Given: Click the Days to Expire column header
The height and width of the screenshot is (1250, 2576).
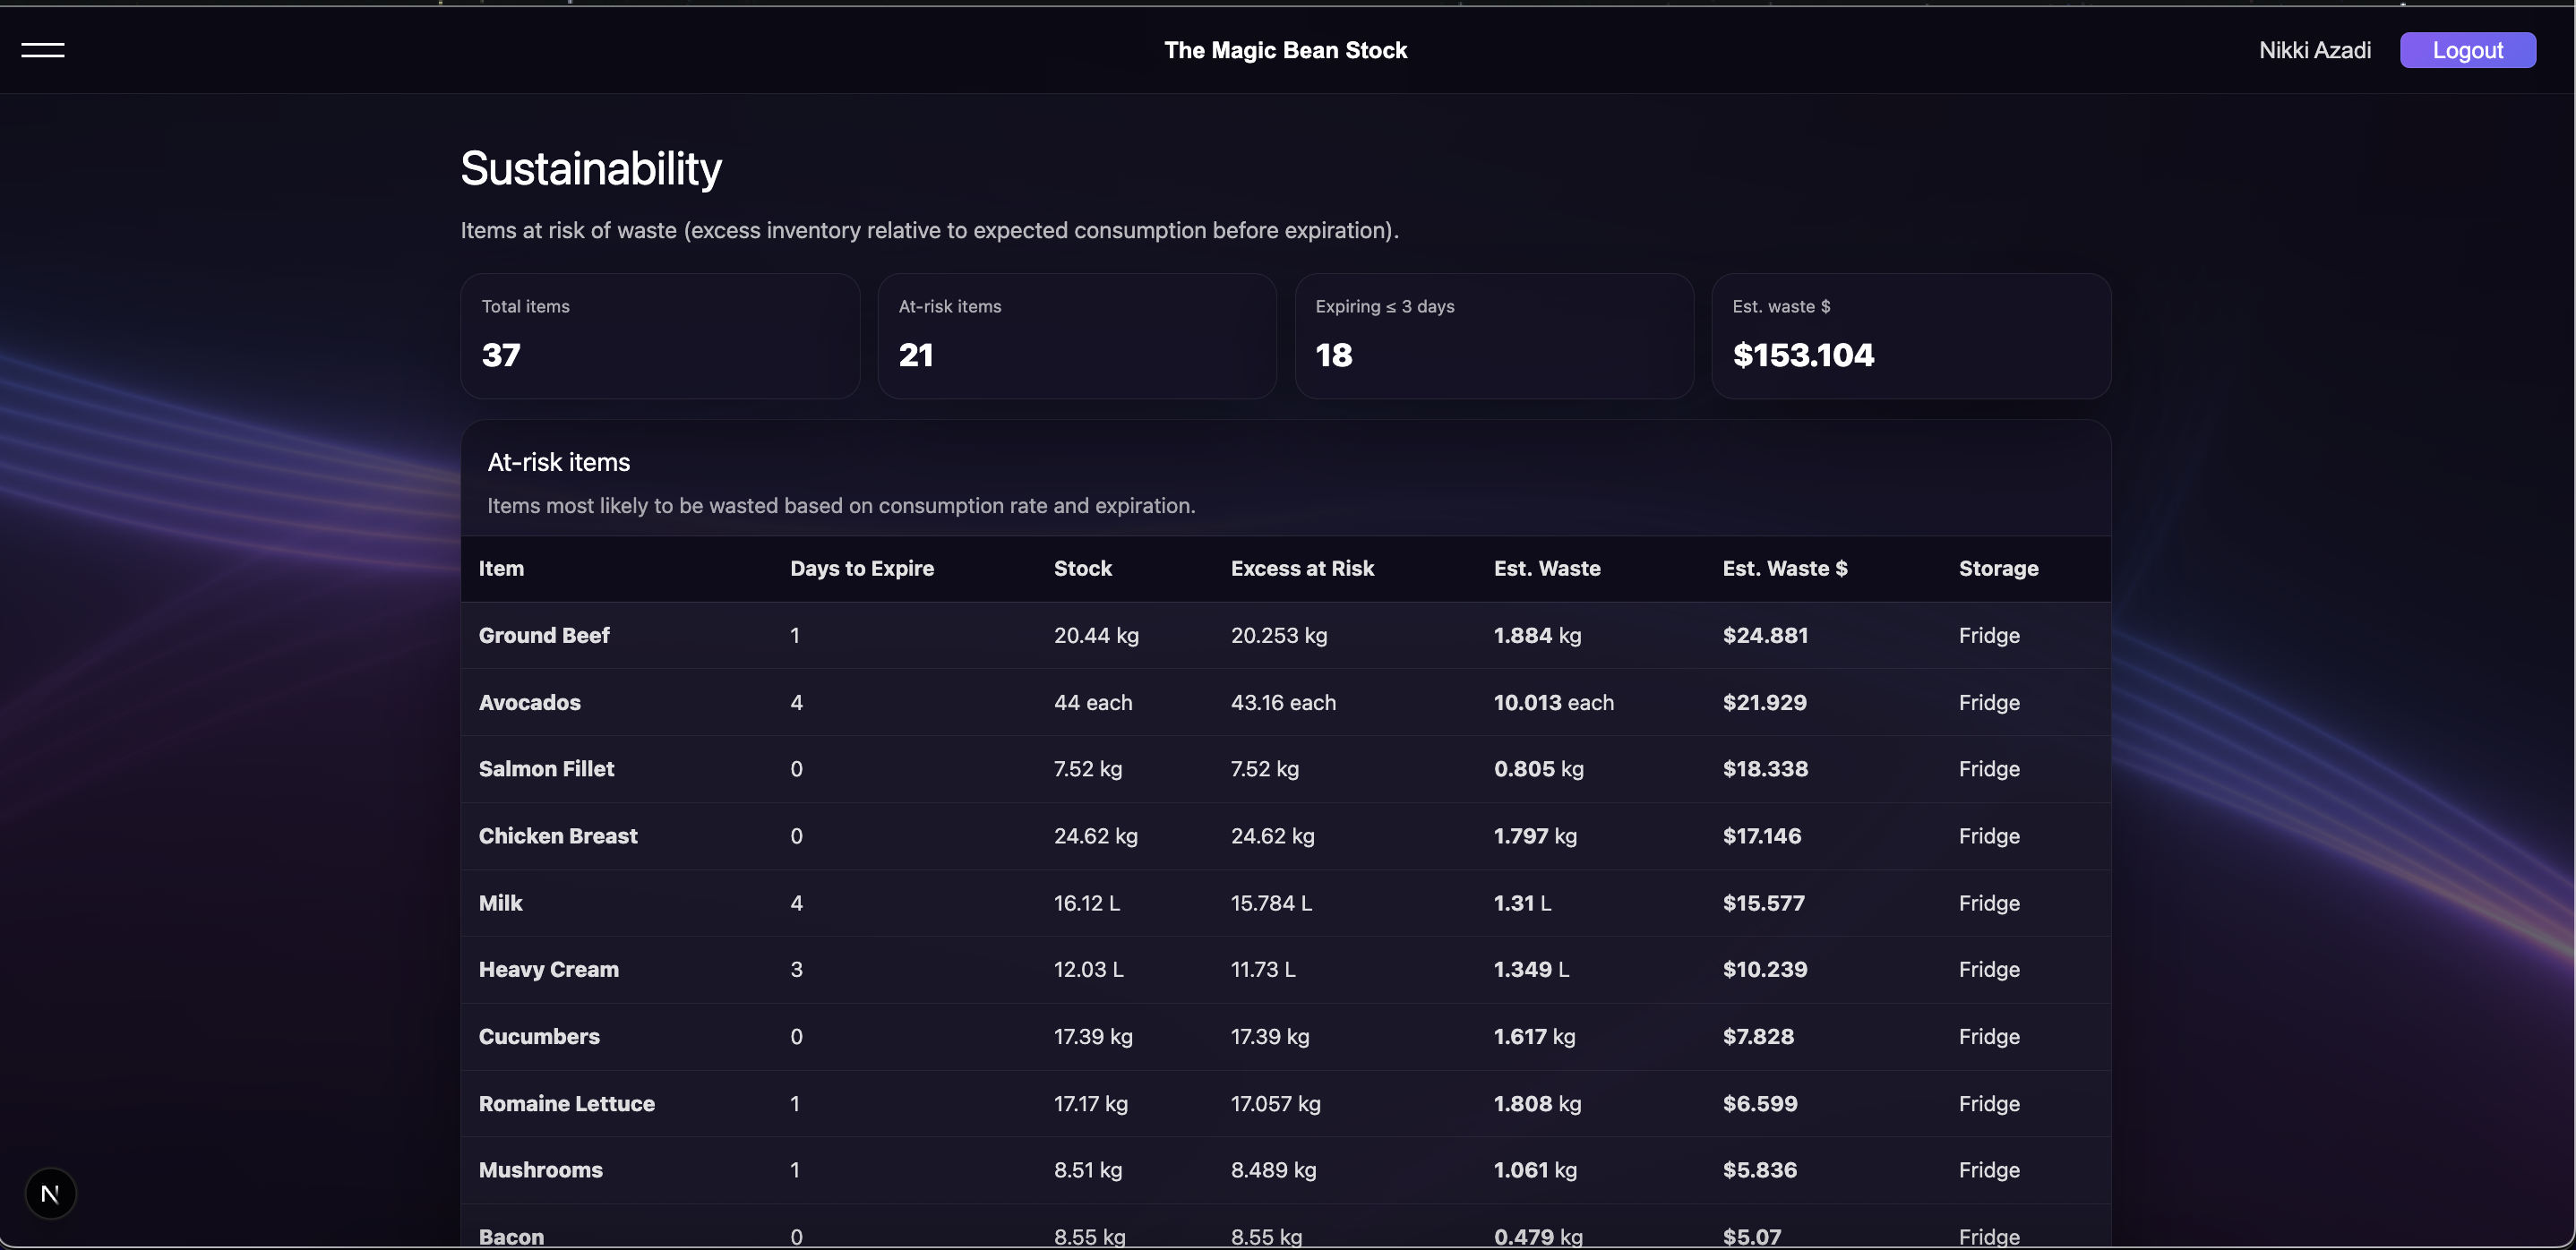Looking at the screenshot, I should [861, 568].
